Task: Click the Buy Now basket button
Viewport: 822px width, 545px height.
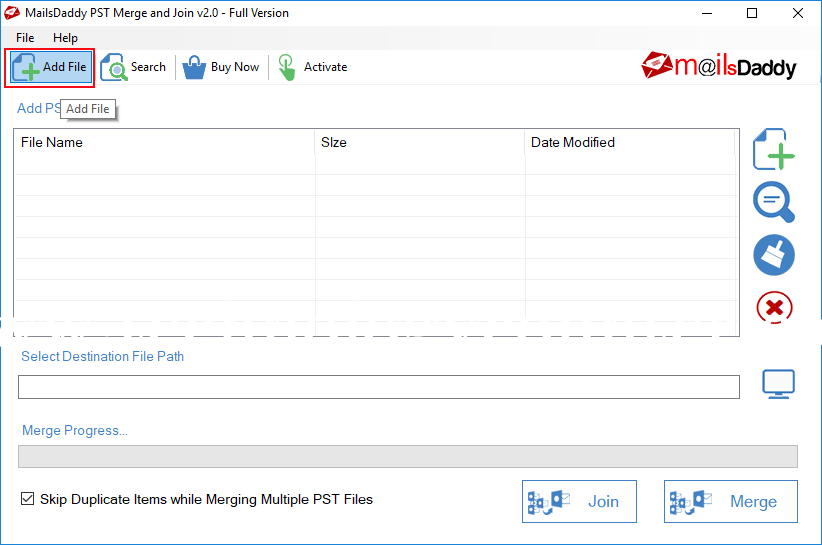Action: [221, 67]
